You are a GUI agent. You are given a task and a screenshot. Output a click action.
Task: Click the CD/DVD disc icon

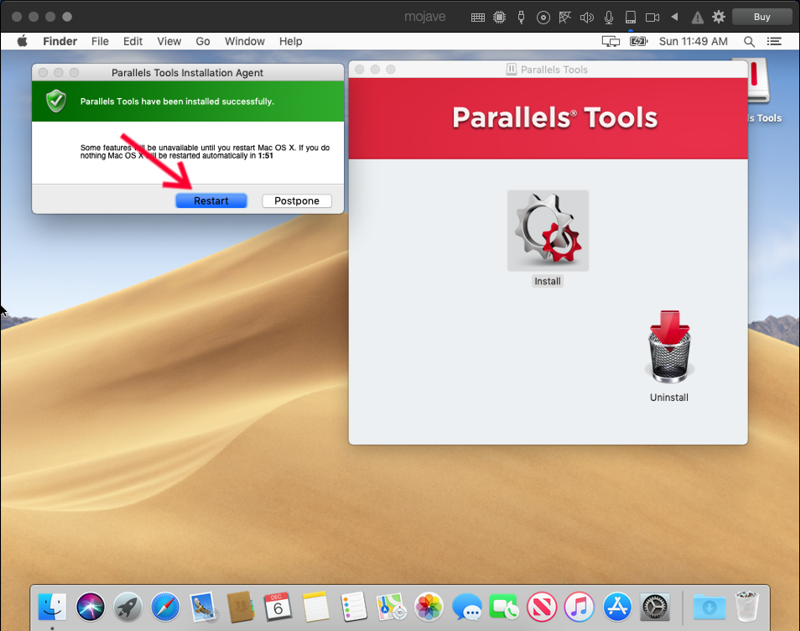pyautogui.click(x=543, y=17)
